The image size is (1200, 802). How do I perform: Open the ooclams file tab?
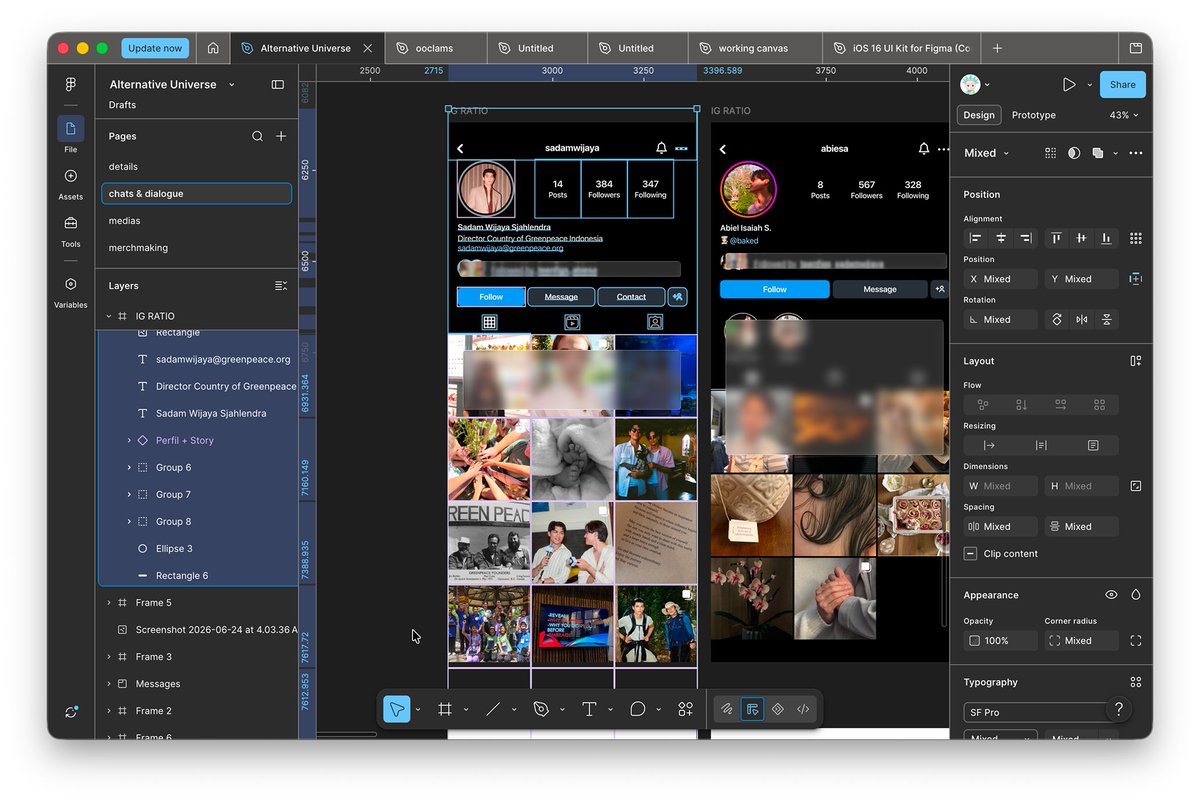click(x=435, y=48)
